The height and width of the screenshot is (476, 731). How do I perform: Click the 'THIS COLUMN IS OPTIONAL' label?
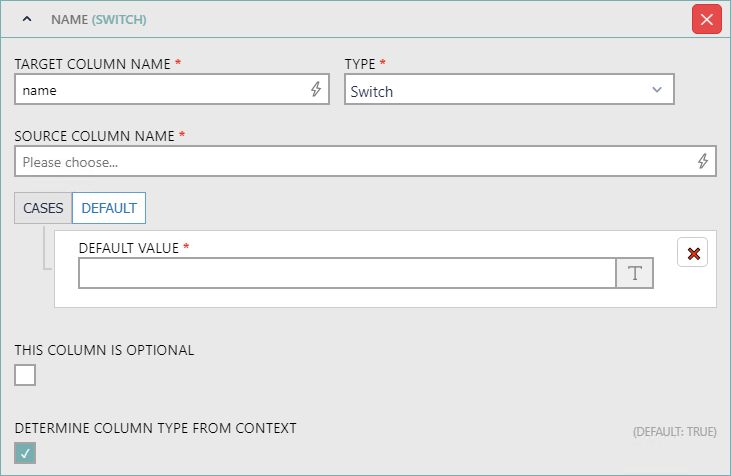pos(104,350)
